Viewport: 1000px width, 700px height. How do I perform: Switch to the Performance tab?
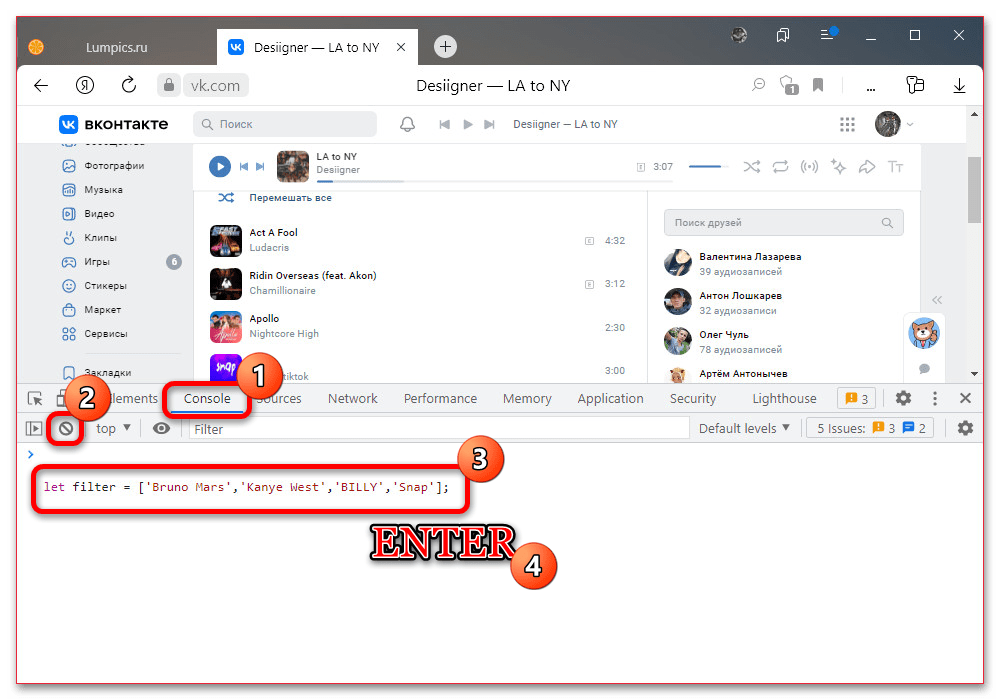click(x=440, y=398)
